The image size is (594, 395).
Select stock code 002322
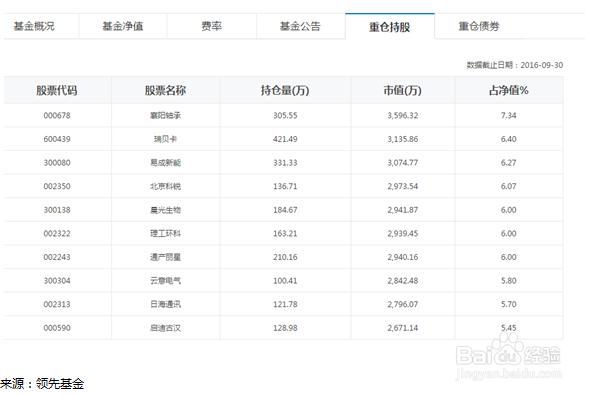57,233
